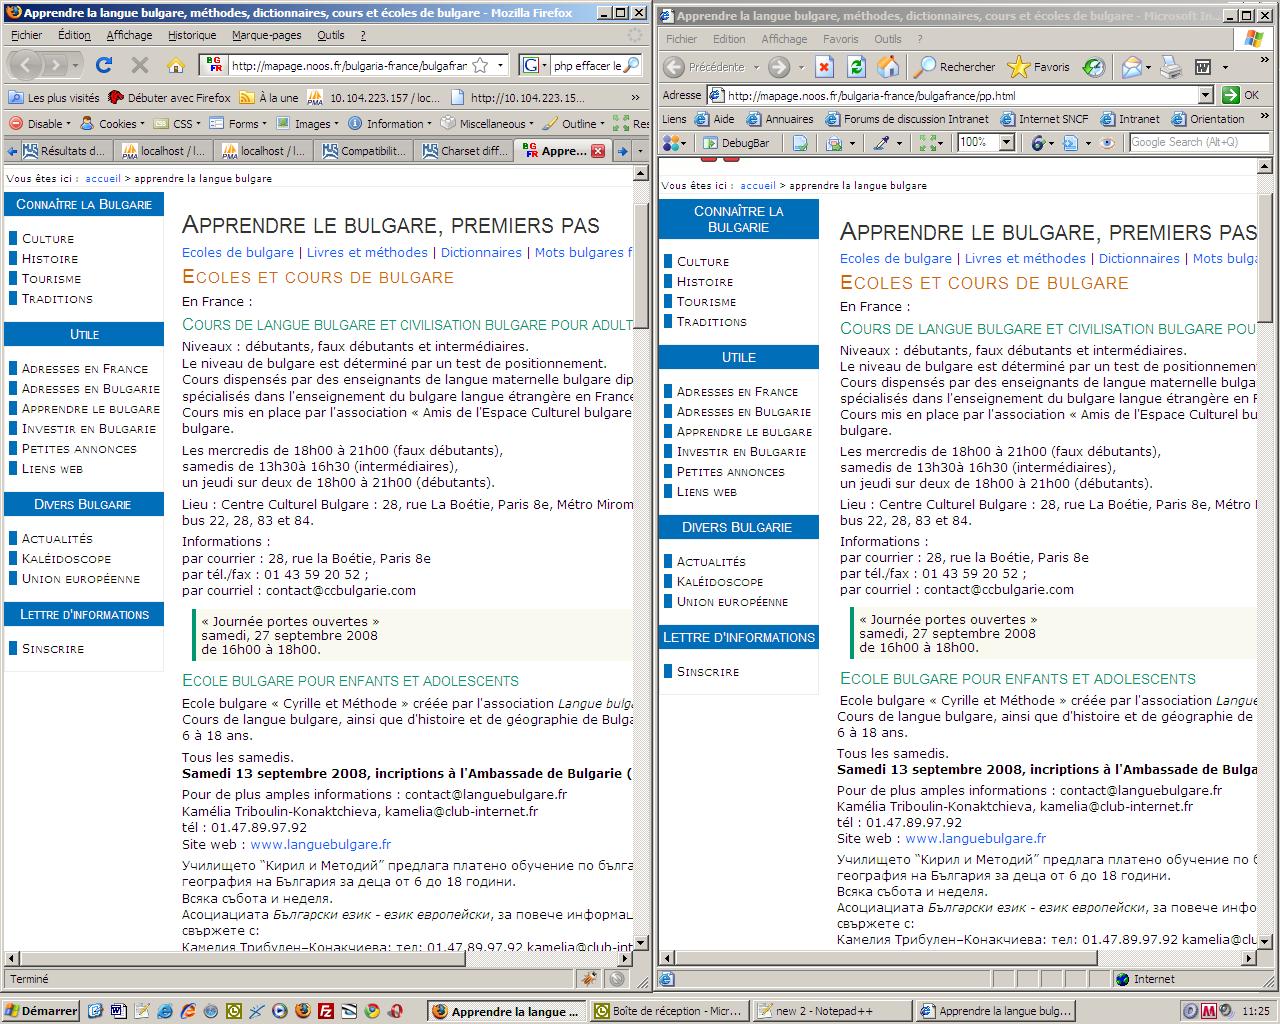Open Forums de discussion Intranet in the IE links bar
This screenshot has width=1280, height=1024.
tap(906, 119)
